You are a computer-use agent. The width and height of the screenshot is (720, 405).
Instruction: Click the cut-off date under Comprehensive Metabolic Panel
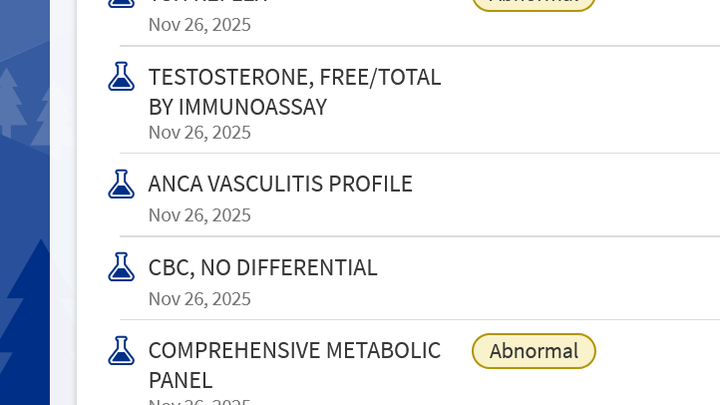click(199, 401)
